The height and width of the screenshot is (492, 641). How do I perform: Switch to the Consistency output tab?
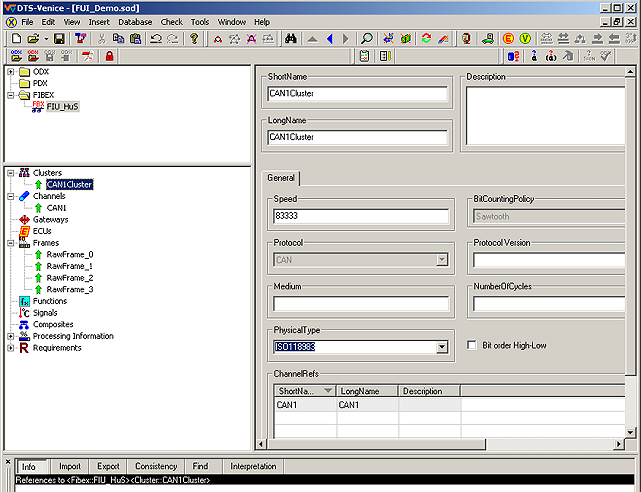coord(156,466)
